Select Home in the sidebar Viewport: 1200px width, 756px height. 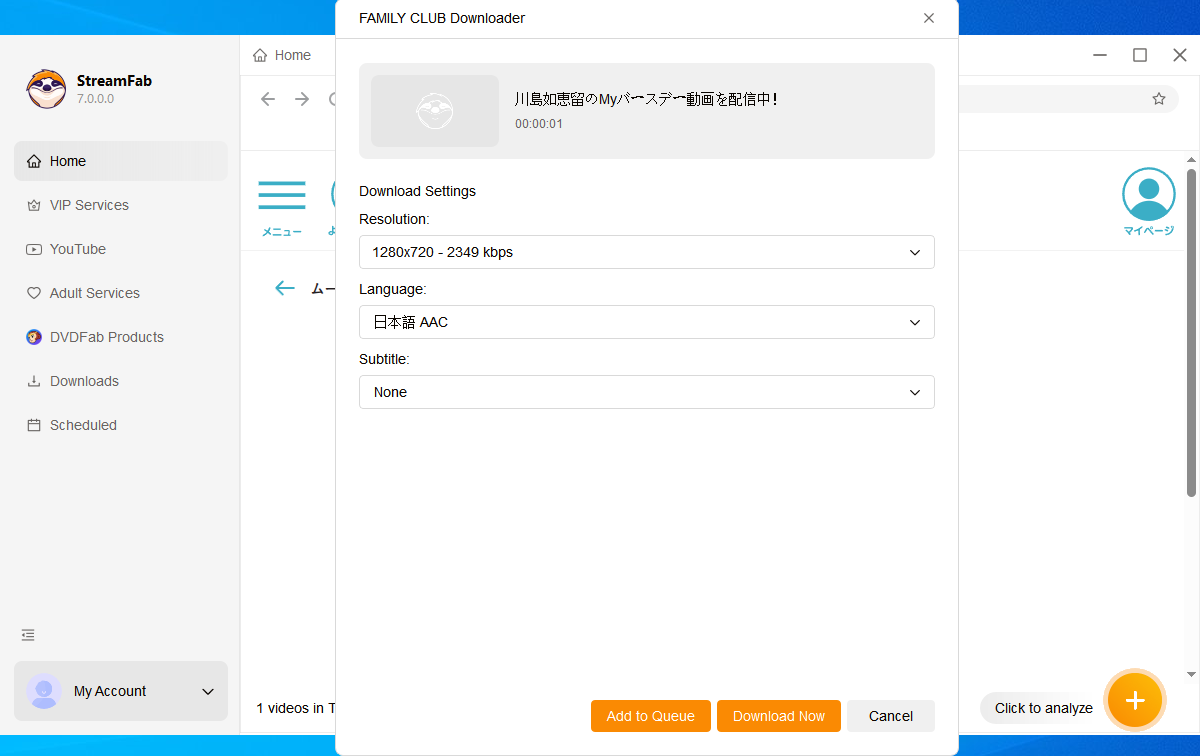click(67, 160)
